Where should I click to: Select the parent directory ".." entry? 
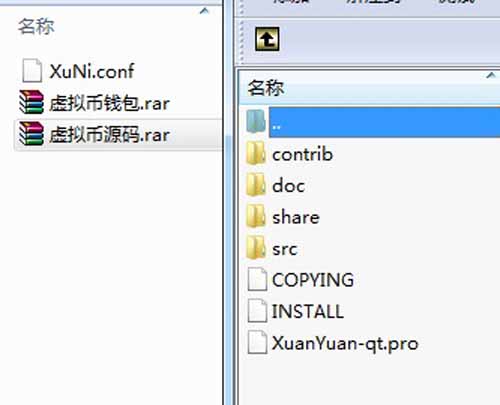pyautogui.click(x=373, y=122)
